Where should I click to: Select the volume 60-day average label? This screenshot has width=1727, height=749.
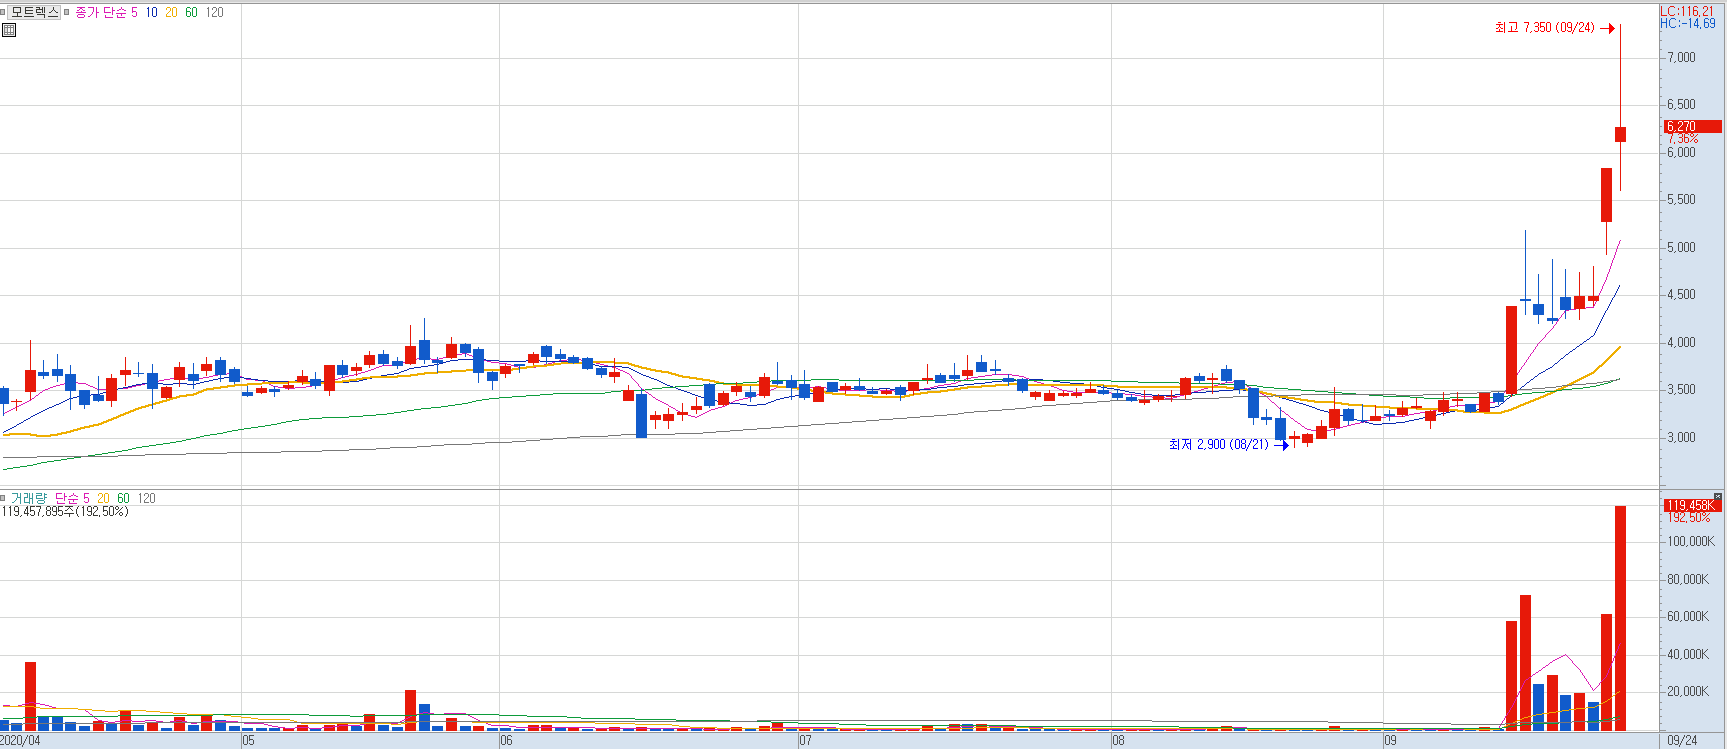(123, 498)
